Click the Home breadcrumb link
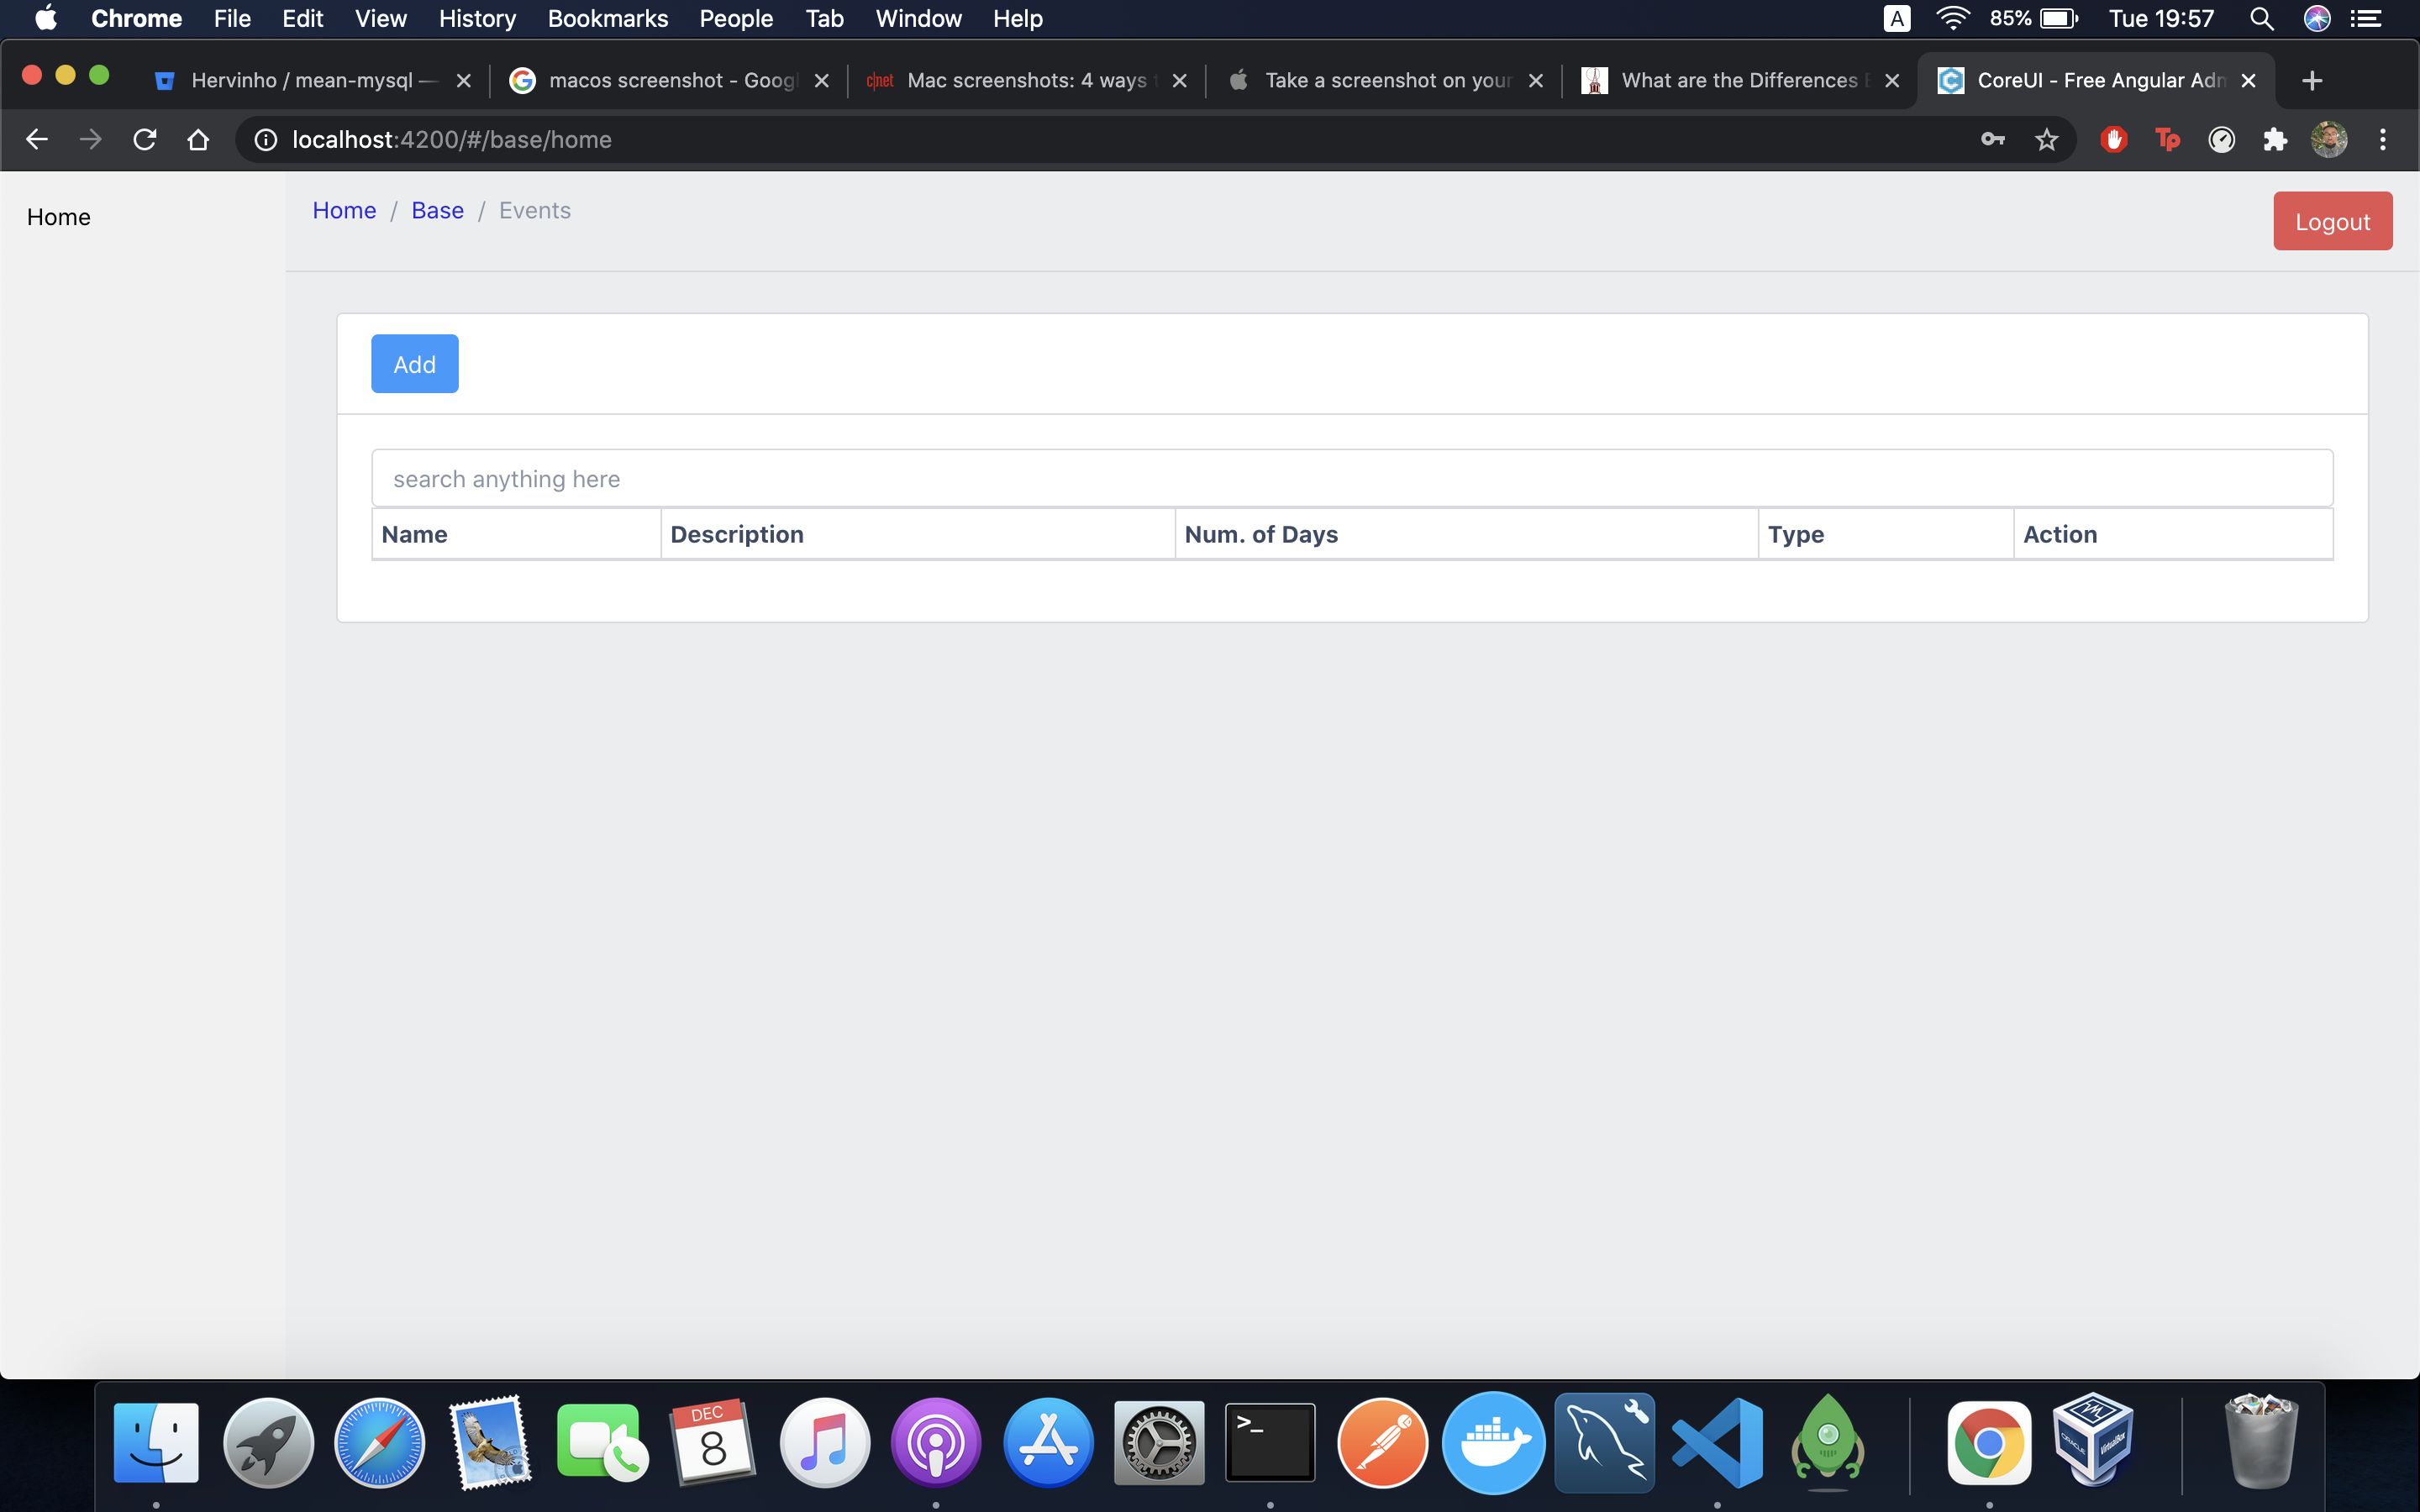The width and height of the screenshot is (2420, 1512). [344, 211]
